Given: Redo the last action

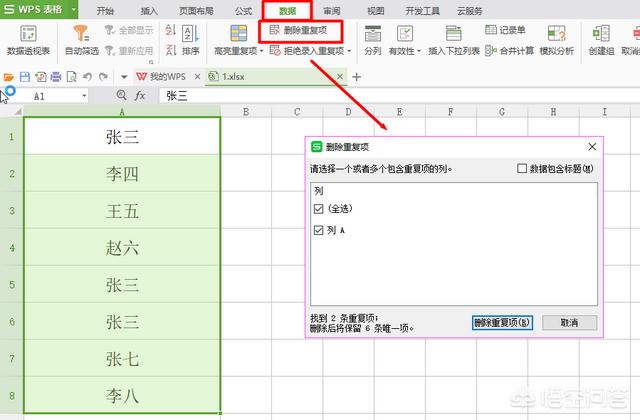Looking at the screenshot, I should pyautogui.click(x=103, y=77).
